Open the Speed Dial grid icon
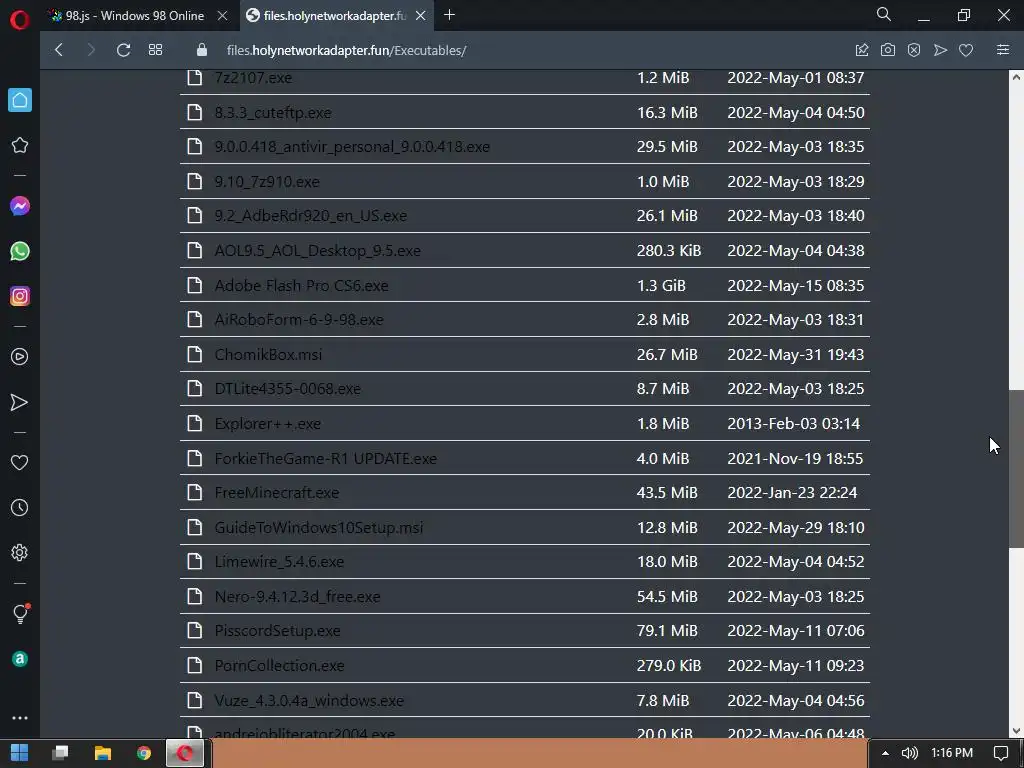The image size is (1024, 768). coord(155,50)
